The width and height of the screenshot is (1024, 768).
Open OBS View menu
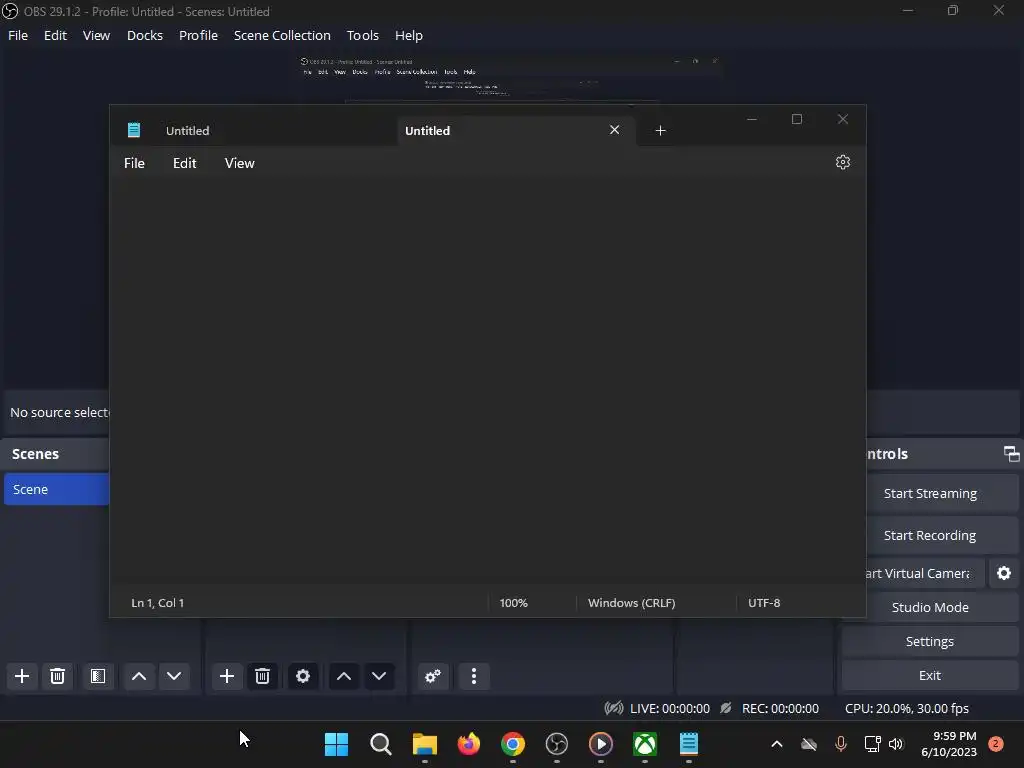pos(96,35)
